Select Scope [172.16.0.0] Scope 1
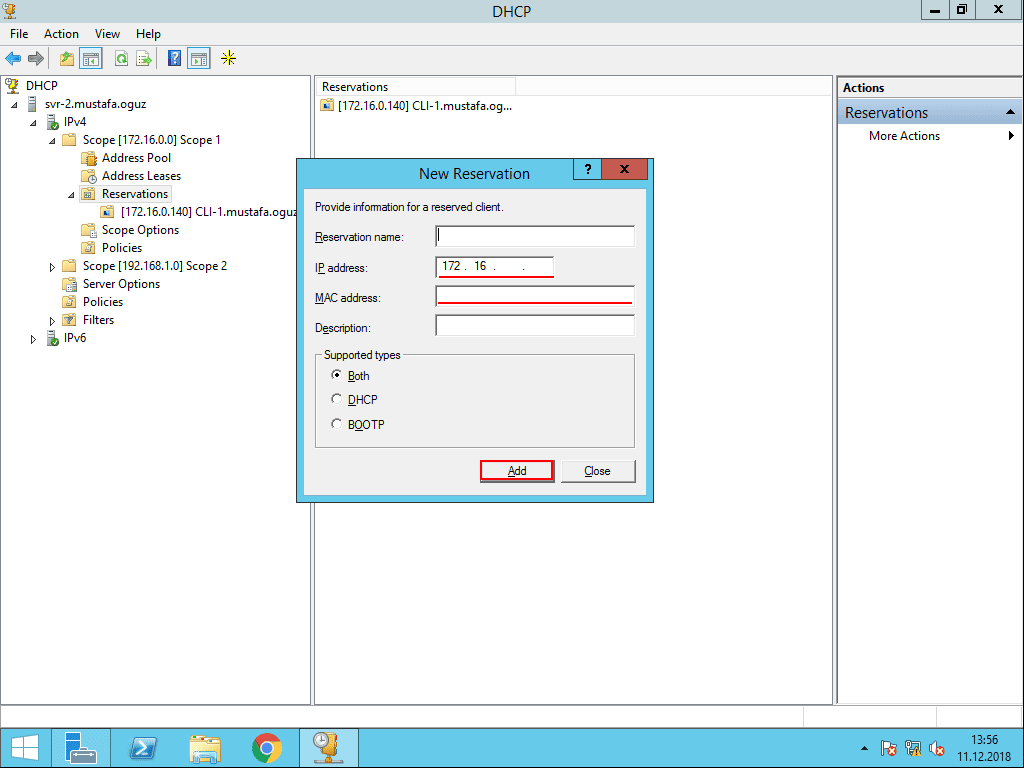This screenshot has height=768, width=1024. click(152, 140)
